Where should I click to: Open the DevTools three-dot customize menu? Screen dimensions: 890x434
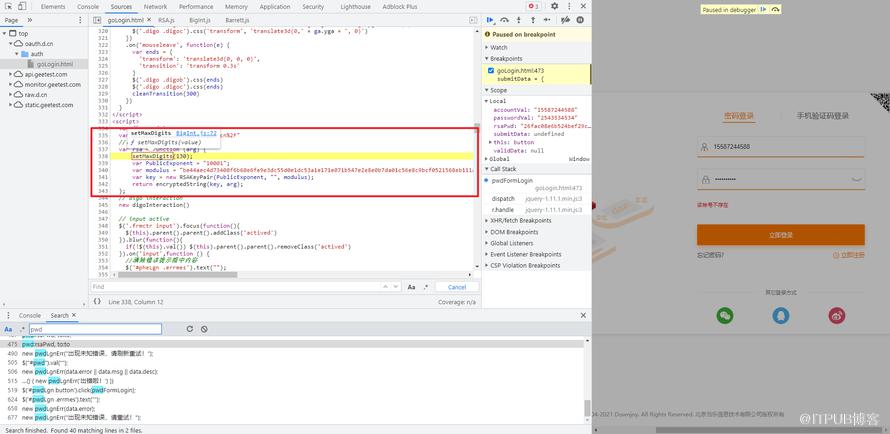click(569, 6)
